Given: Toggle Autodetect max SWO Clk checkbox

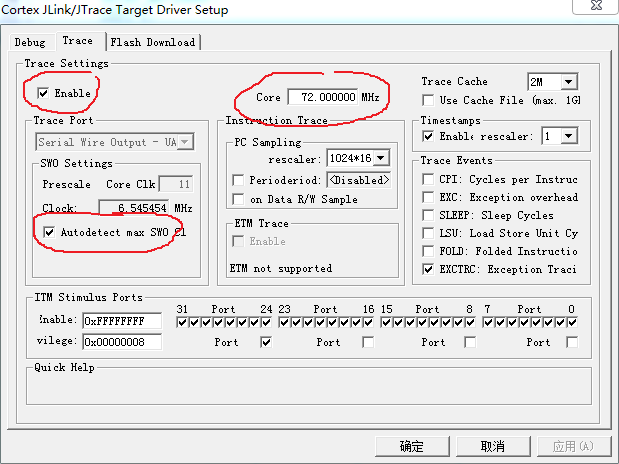Looking at the screenshot, I should click(x=49, y=232).
